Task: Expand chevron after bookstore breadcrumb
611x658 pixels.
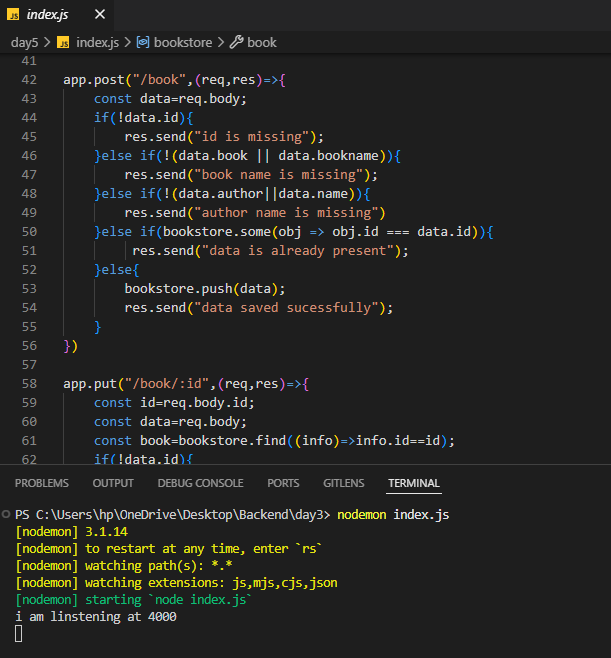Action: pyautogui.click(x=221, y=42)
